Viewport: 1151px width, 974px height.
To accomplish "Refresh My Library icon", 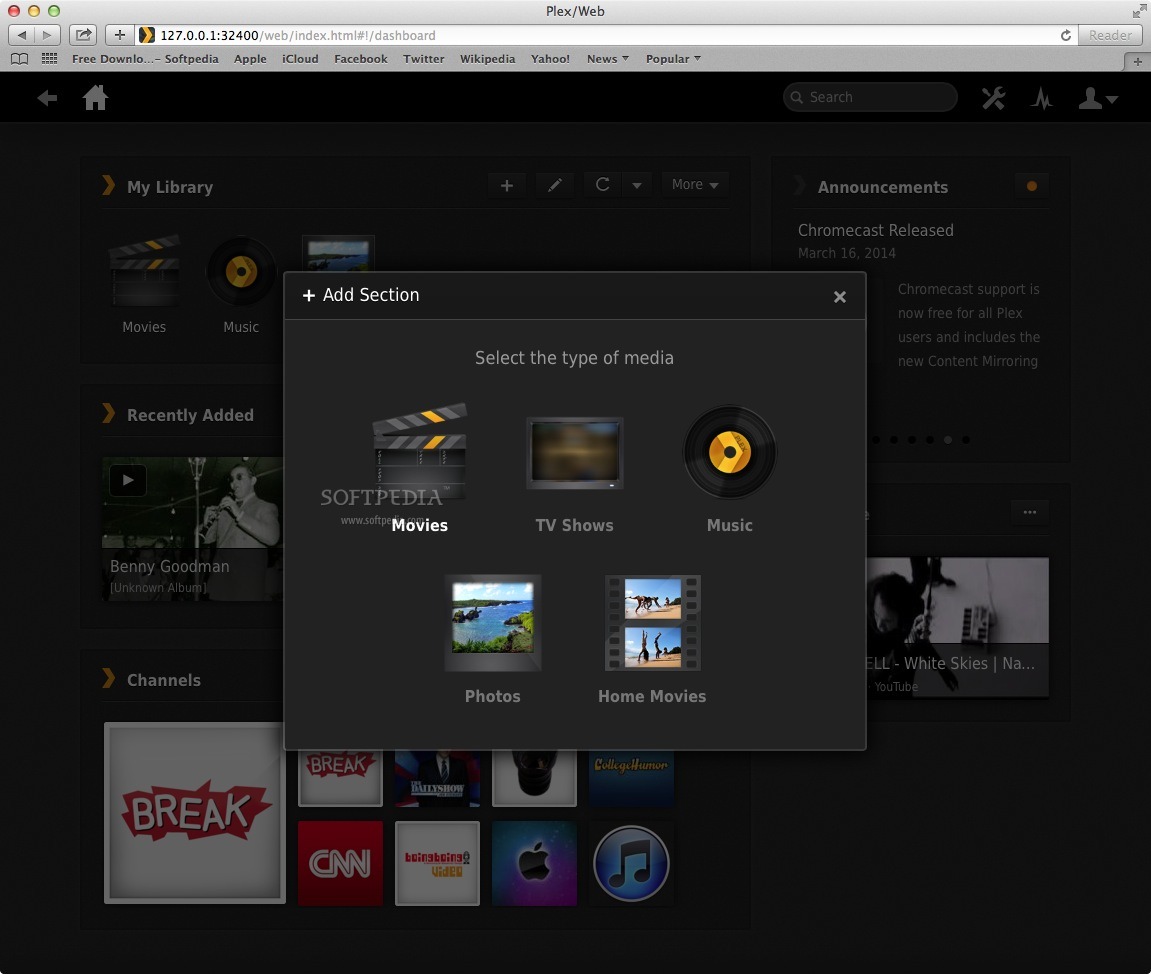I will pyautogui.click(x=603, y=185).
